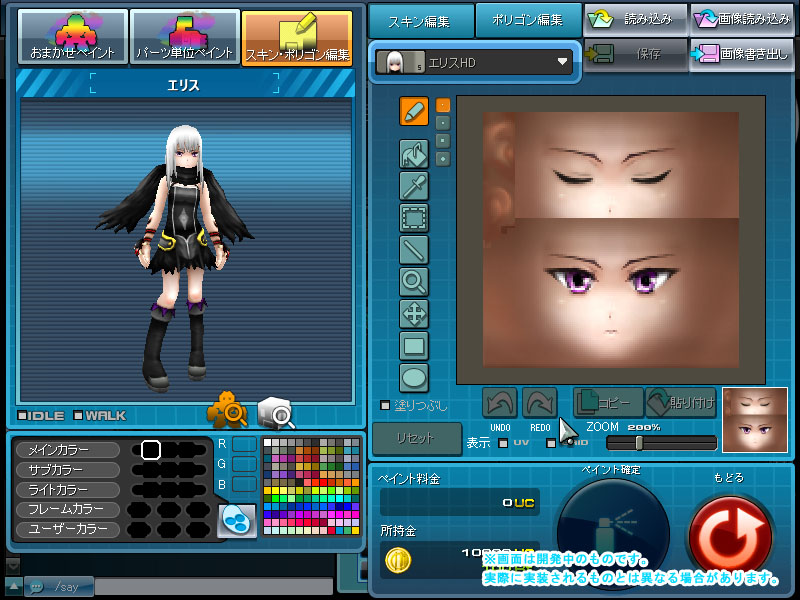This screenshot has height=600, width=800.
Task: Toggle the GRID display checkbox
Action: pos(551,443)
